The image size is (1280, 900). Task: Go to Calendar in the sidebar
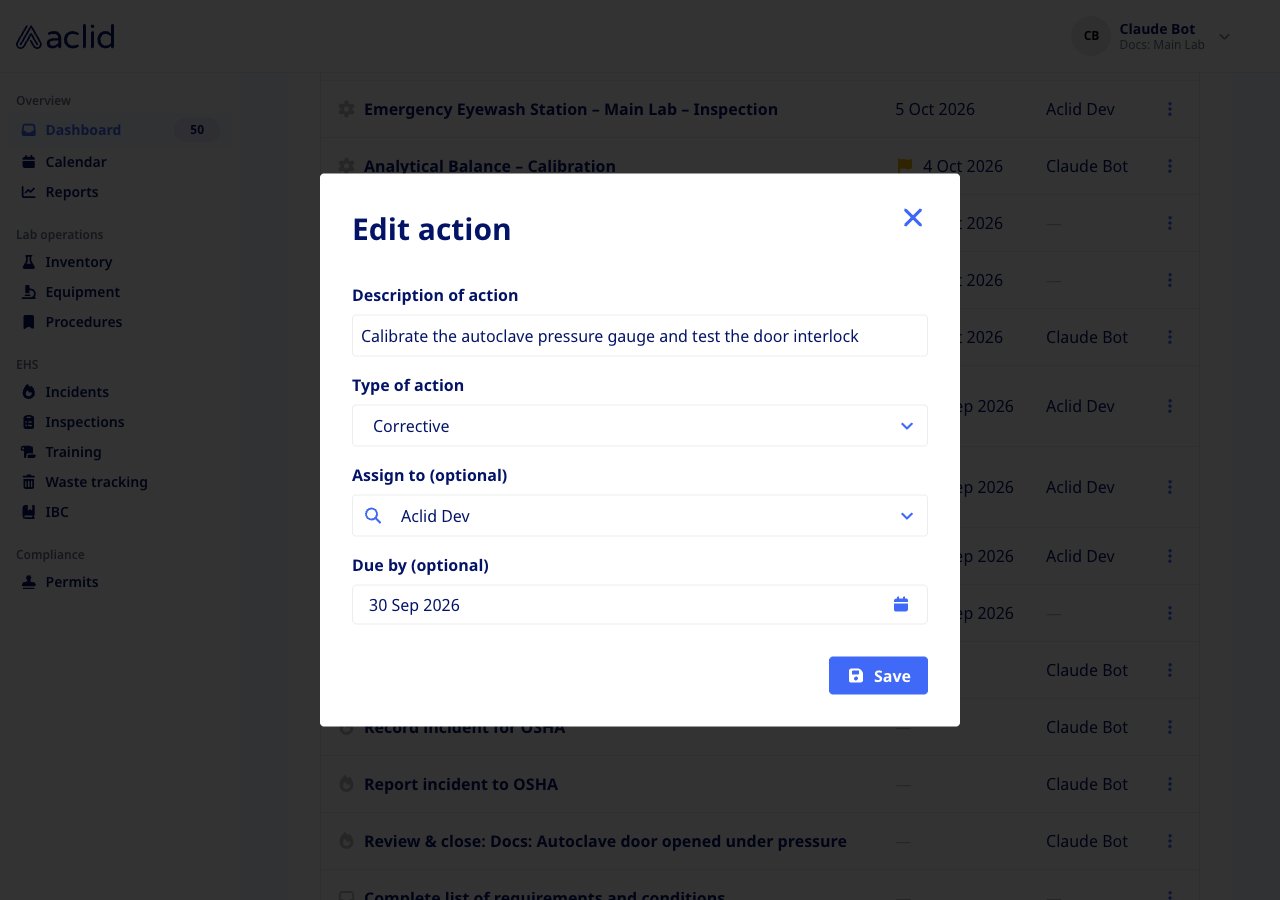click(76, 162)
